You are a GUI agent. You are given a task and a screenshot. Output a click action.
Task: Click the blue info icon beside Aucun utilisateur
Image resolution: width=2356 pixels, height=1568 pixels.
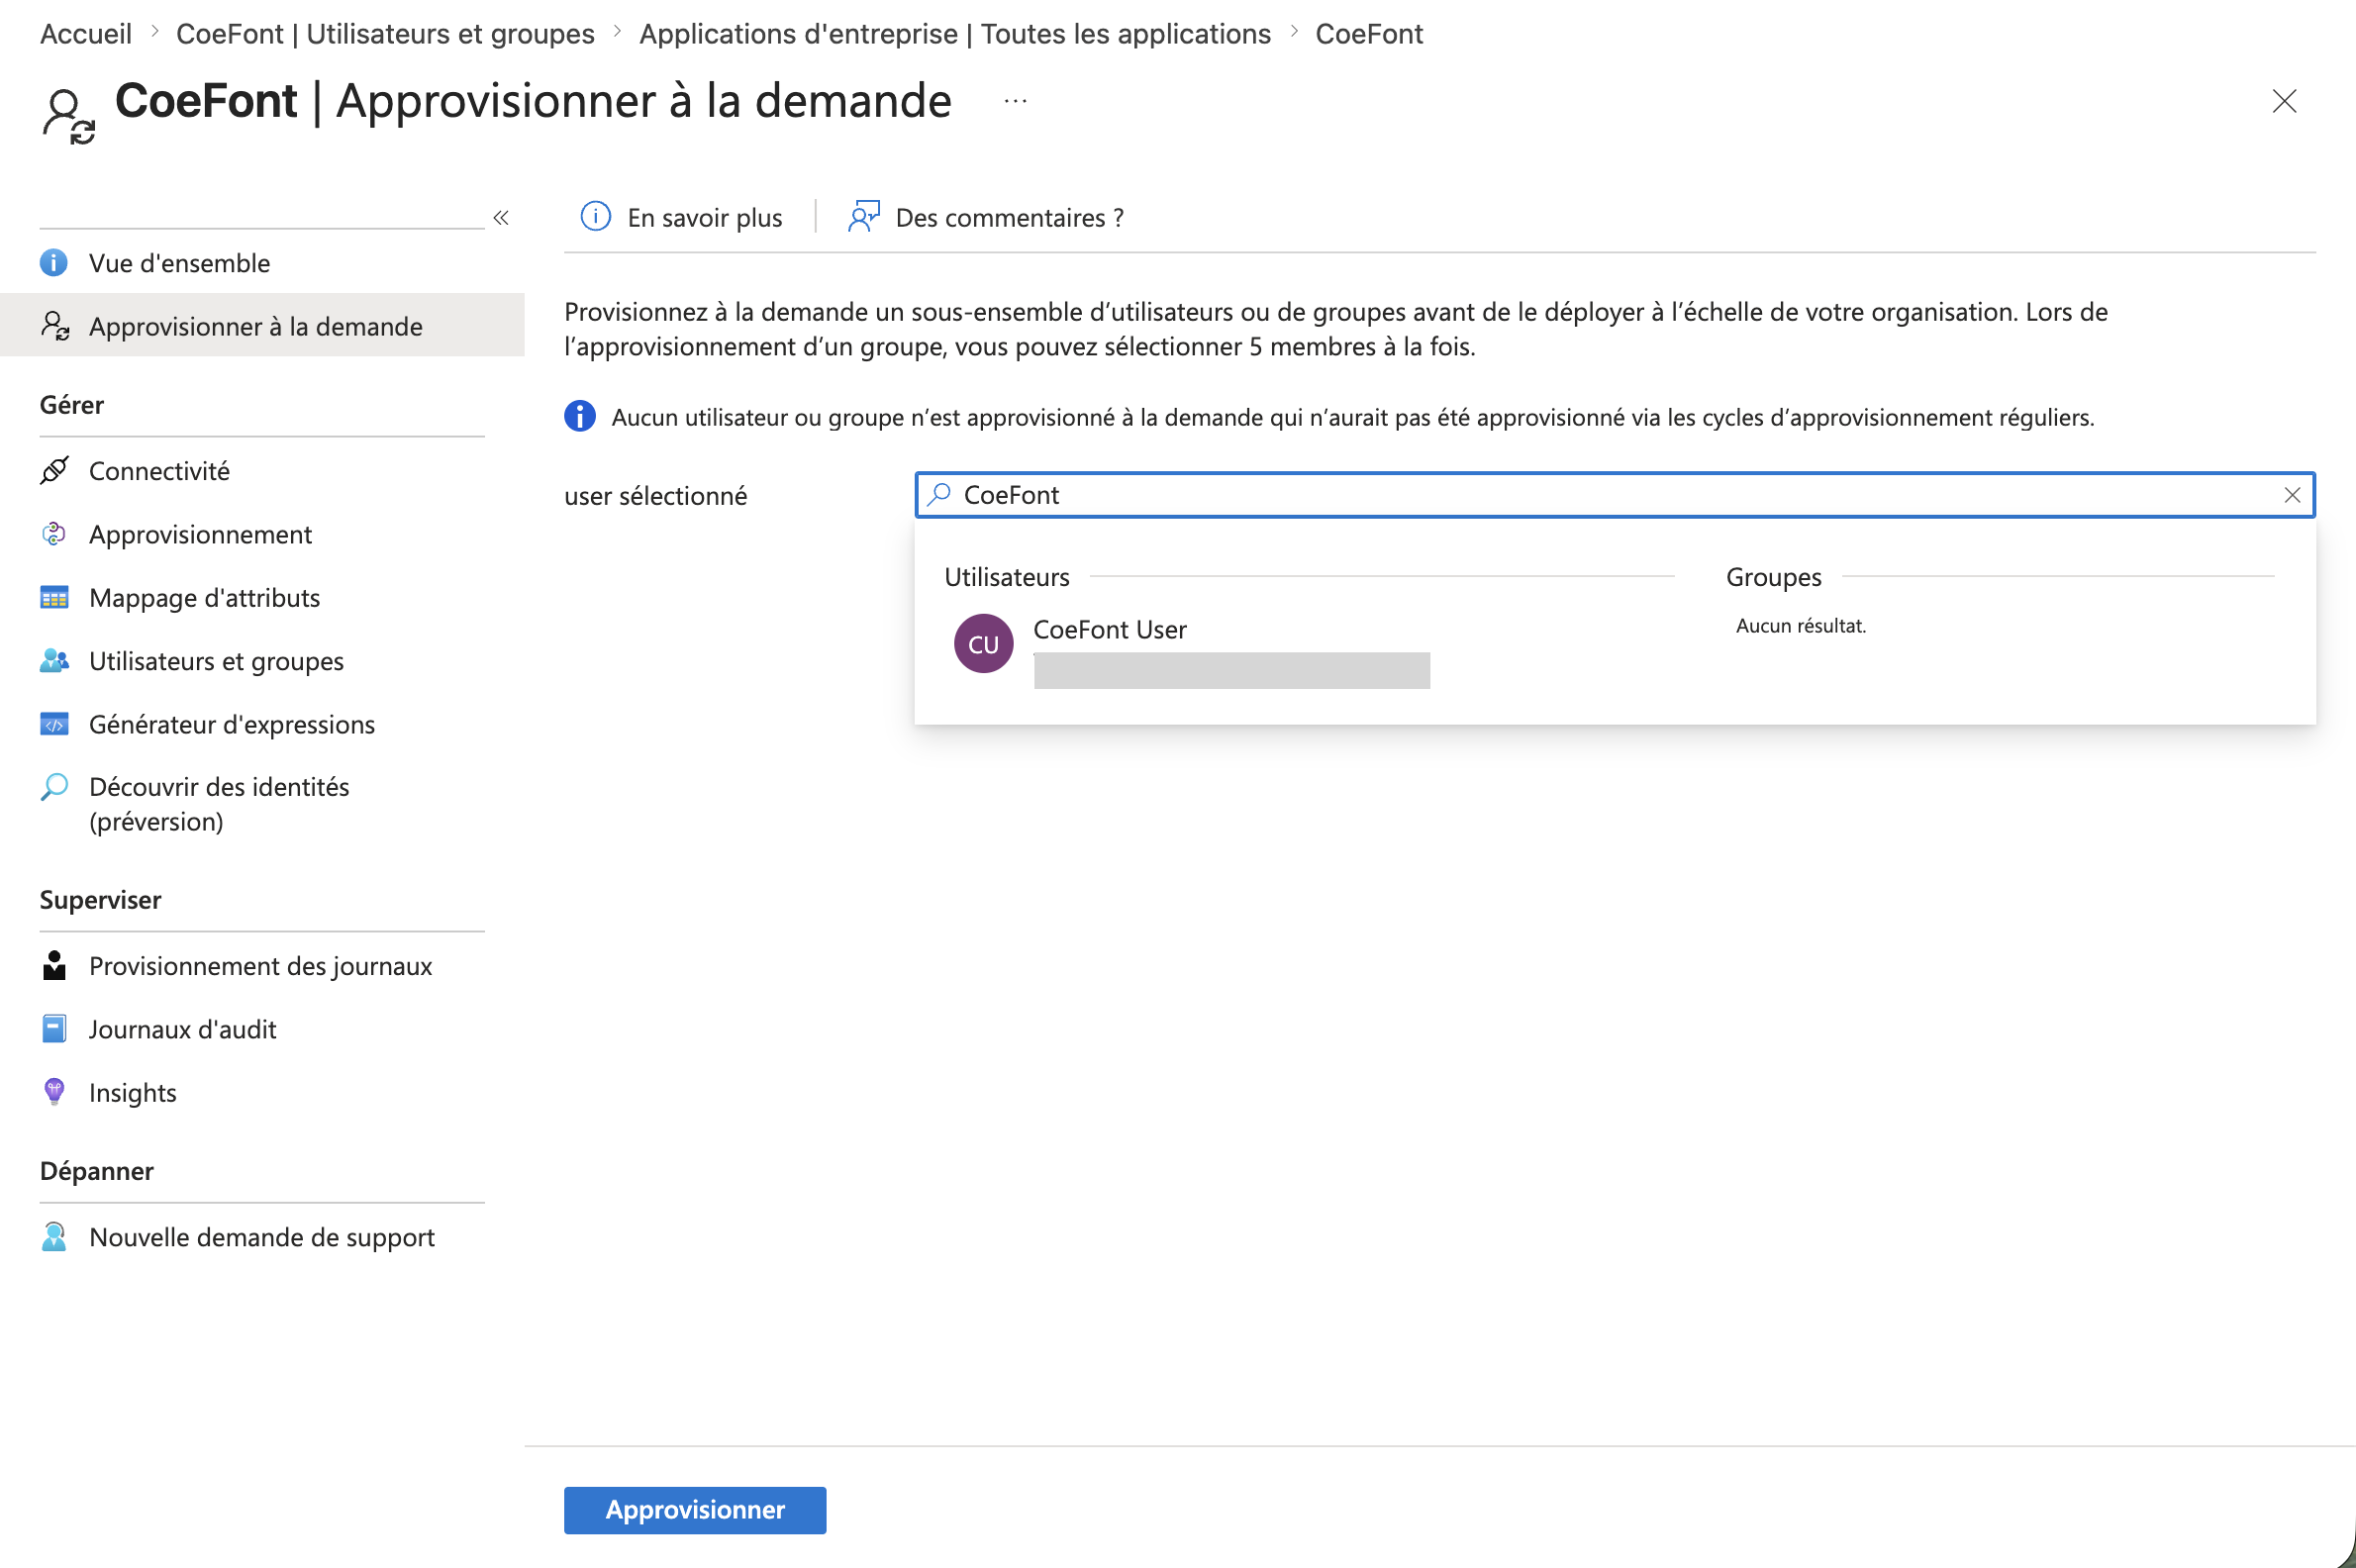(x=580, y=416)
